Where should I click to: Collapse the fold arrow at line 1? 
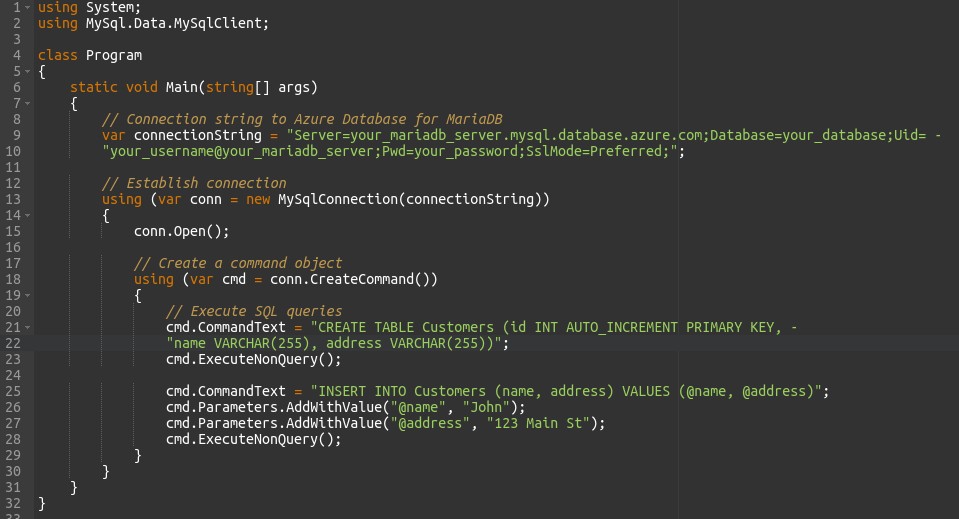tap(27, 8)
